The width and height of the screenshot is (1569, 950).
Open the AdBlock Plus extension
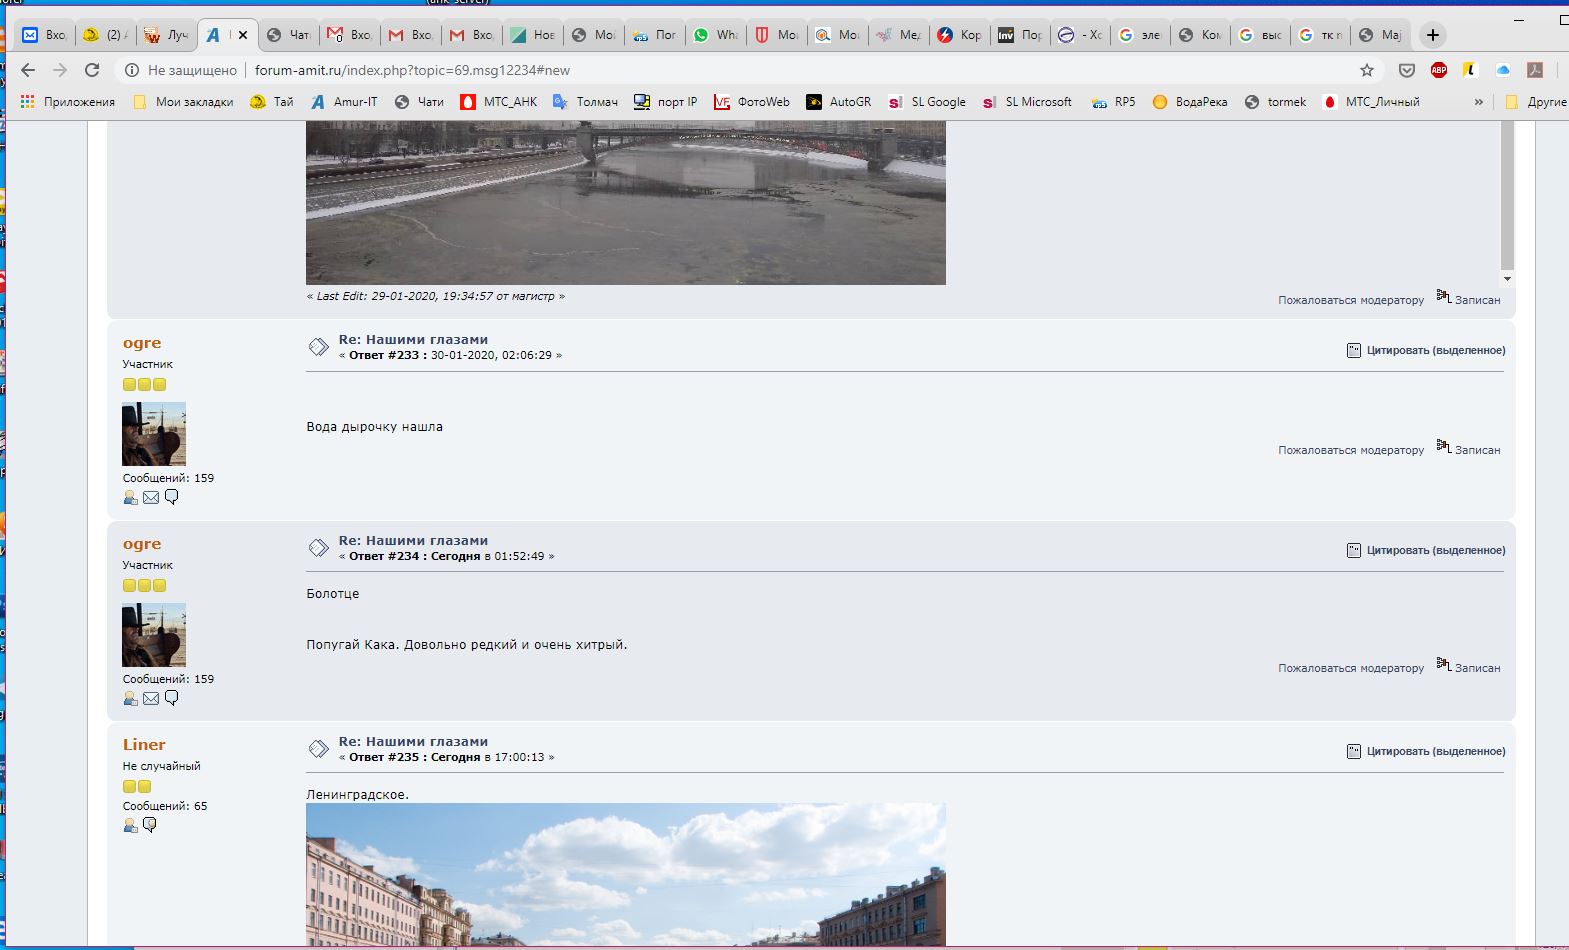tap(1439, 70)
